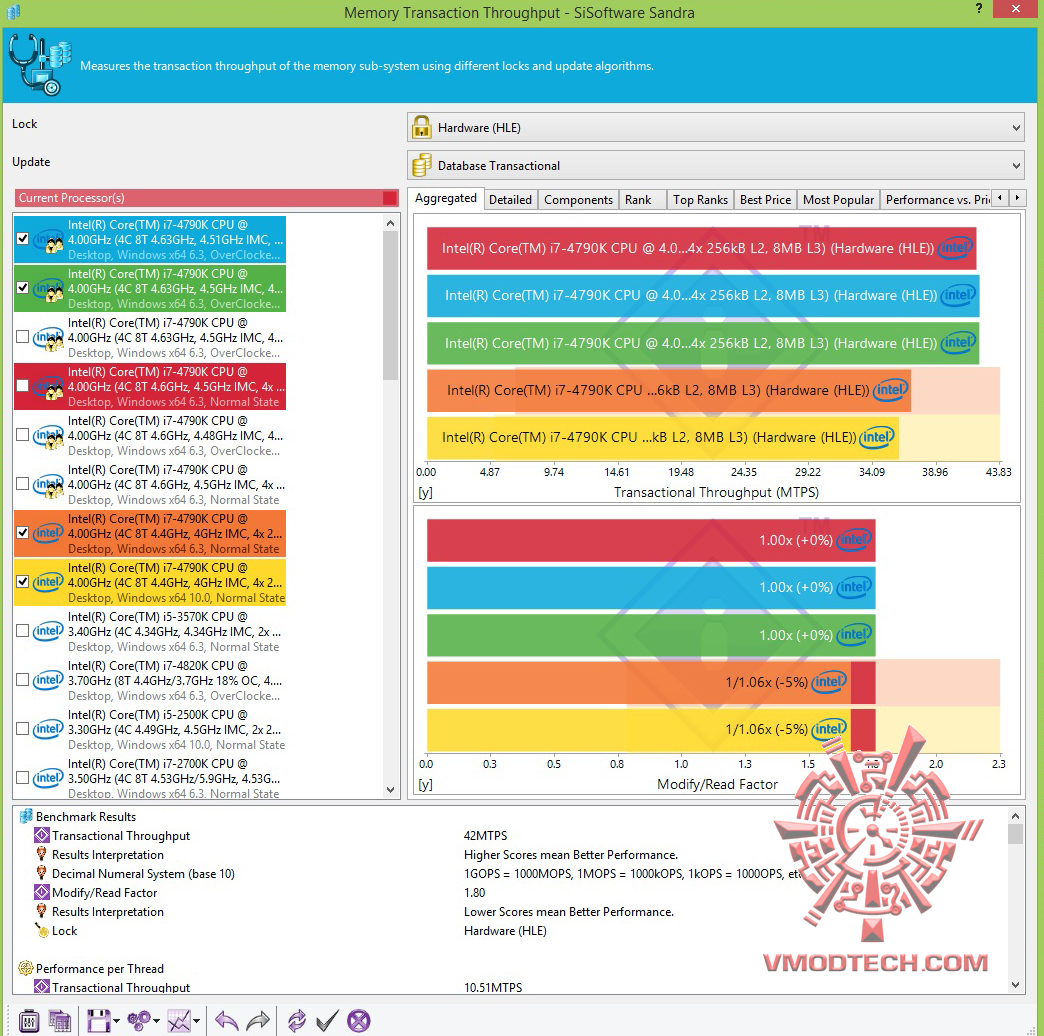Select the Aggregated tab

coord(445,198)
